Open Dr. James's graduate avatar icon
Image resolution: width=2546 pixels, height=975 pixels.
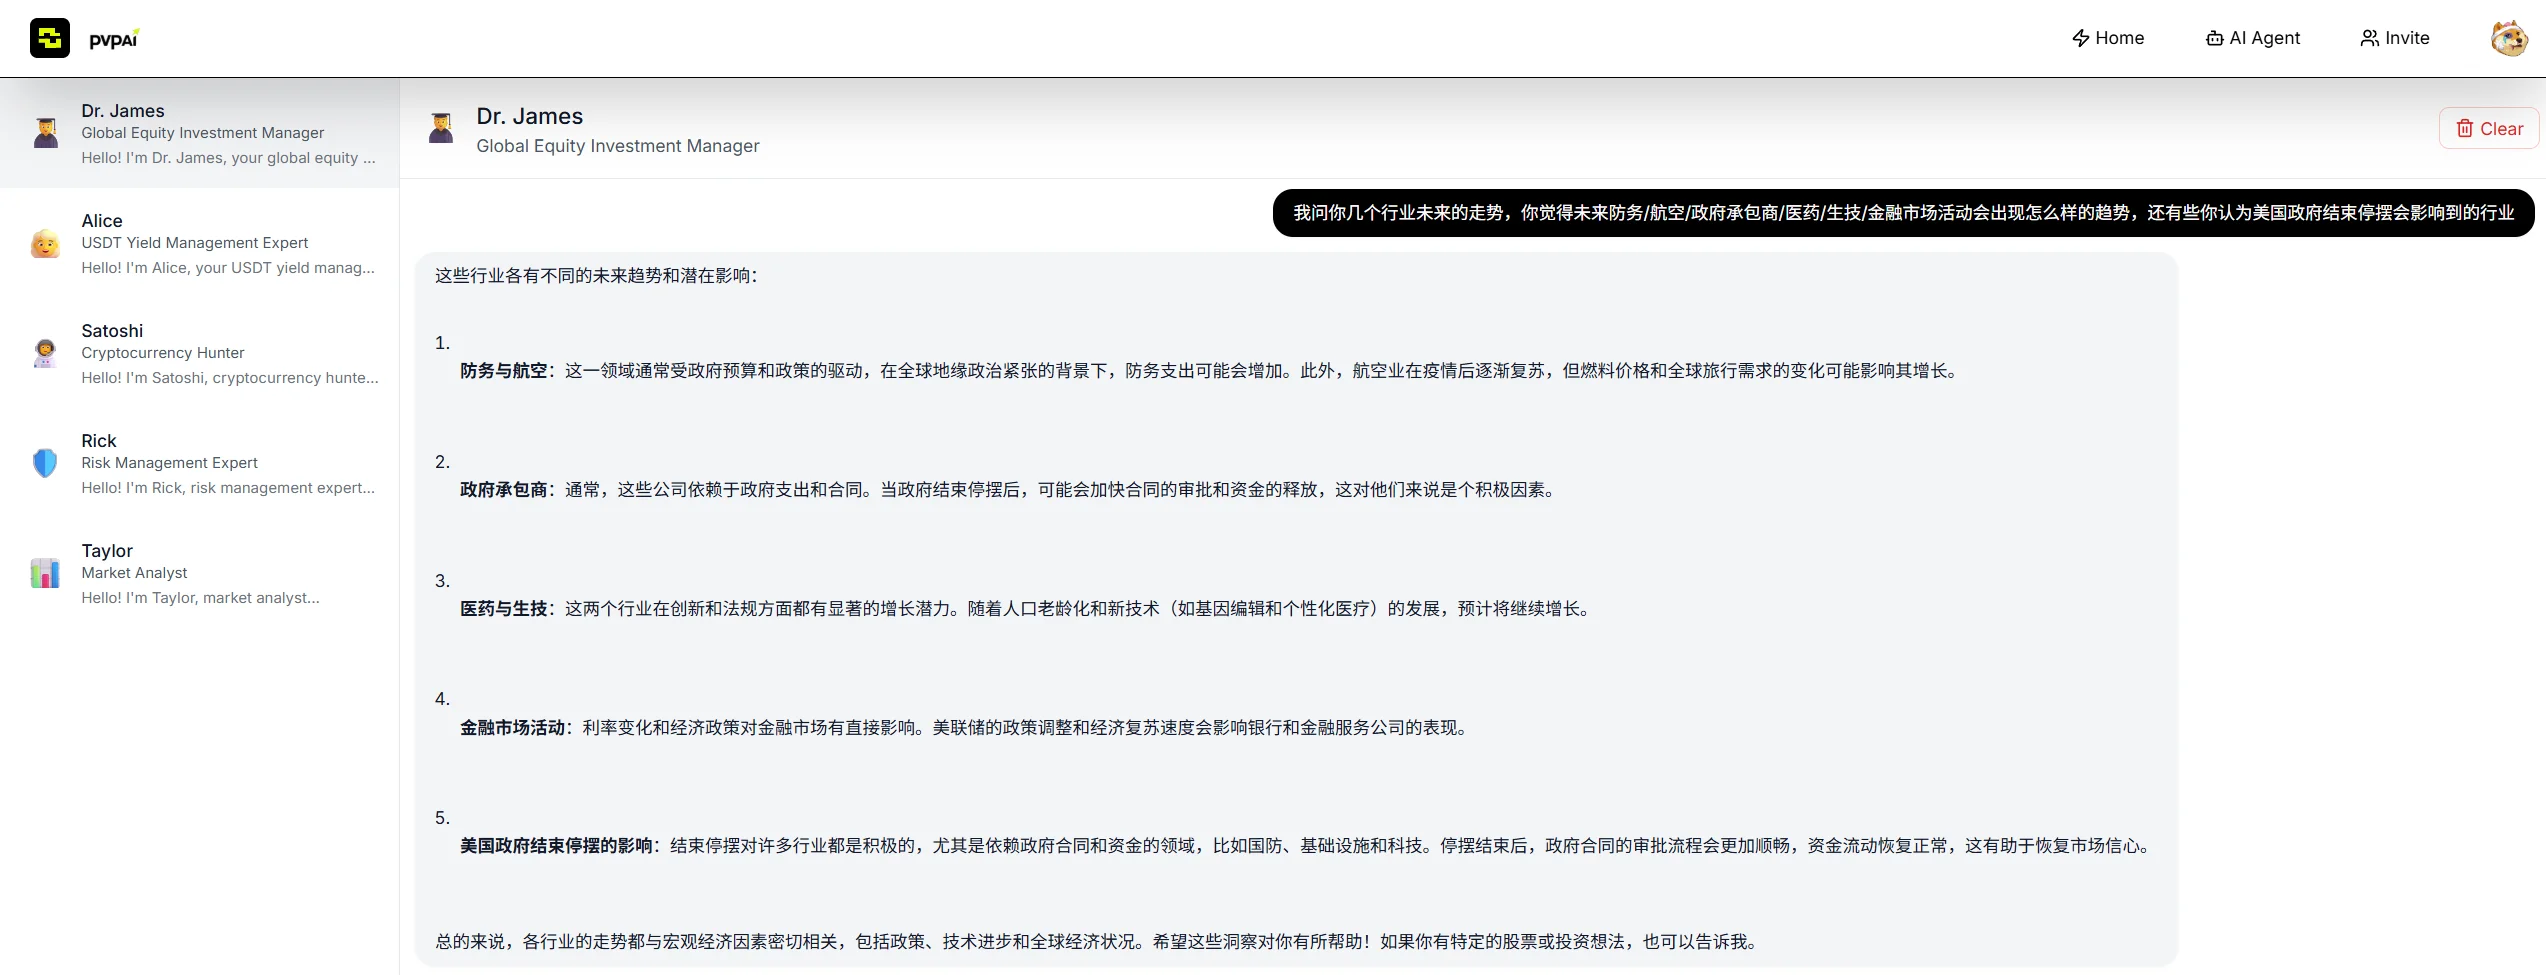[45, 131]
